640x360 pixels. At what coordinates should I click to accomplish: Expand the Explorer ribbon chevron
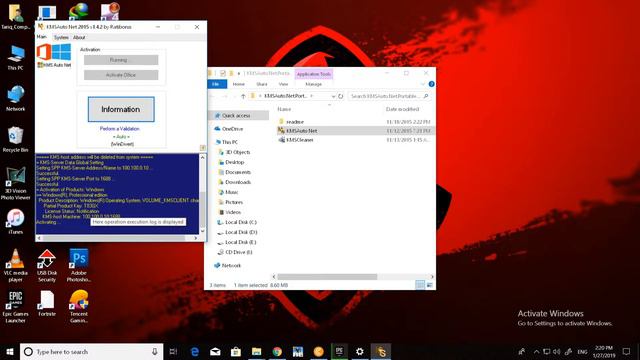pos(422,84)
